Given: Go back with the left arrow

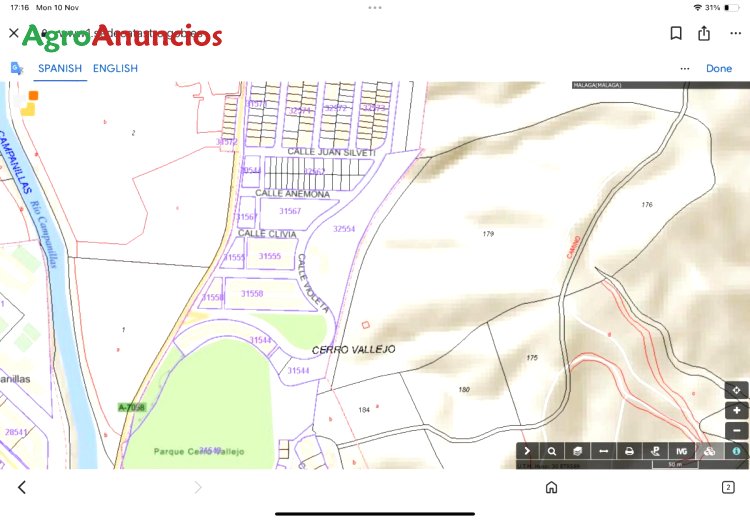Looking at the screenshot, I should tap(22, 487).
